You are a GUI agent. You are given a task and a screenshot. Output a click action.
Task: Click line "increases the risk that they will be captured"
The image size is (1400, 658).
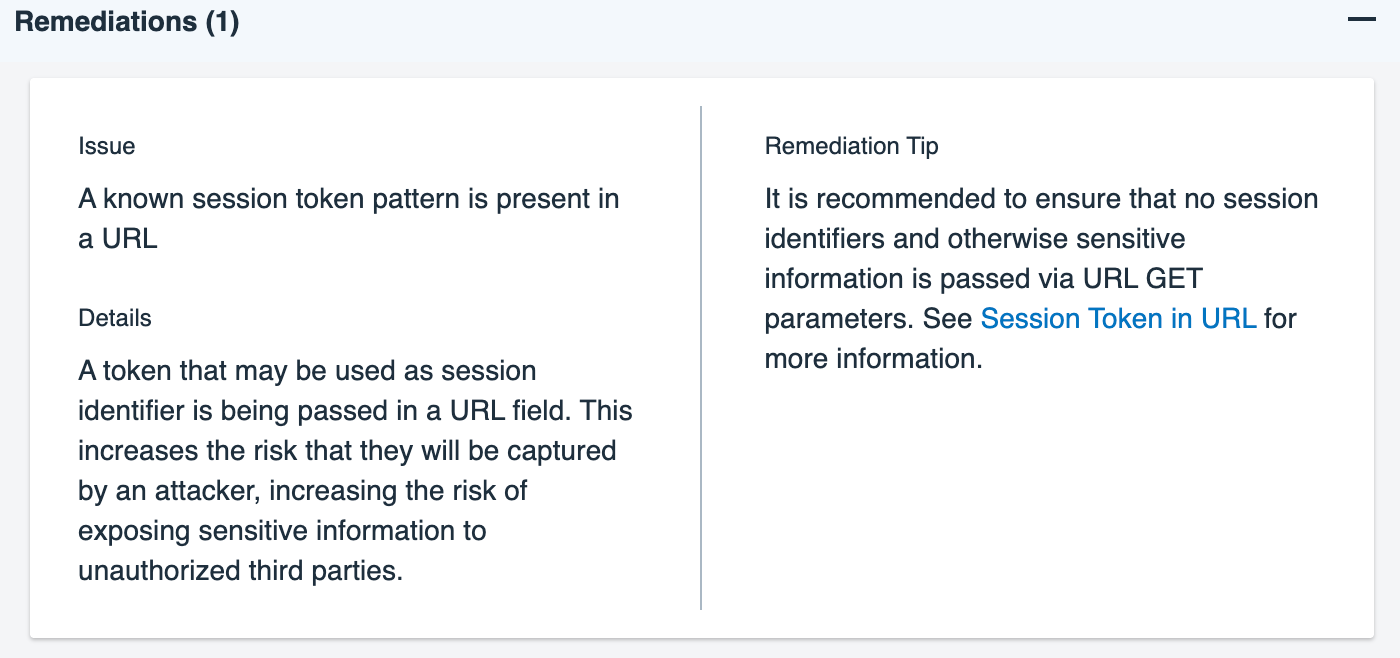347,451
